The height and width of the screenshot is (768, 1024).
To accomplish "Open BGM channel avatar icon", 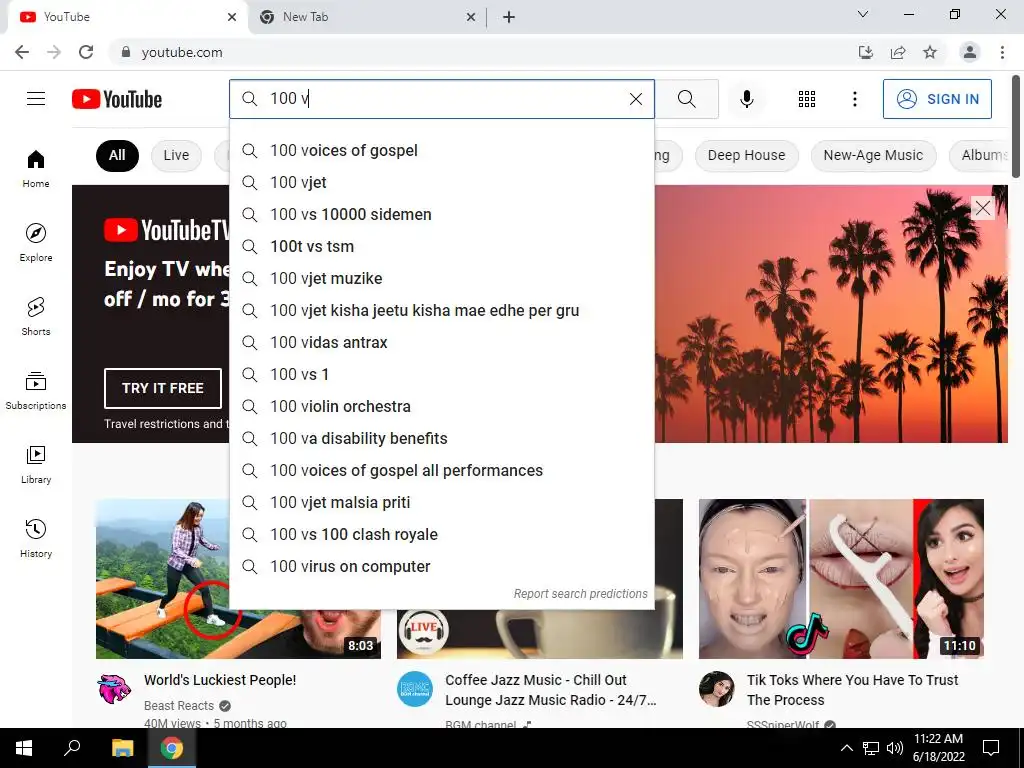I will (415, 689).
